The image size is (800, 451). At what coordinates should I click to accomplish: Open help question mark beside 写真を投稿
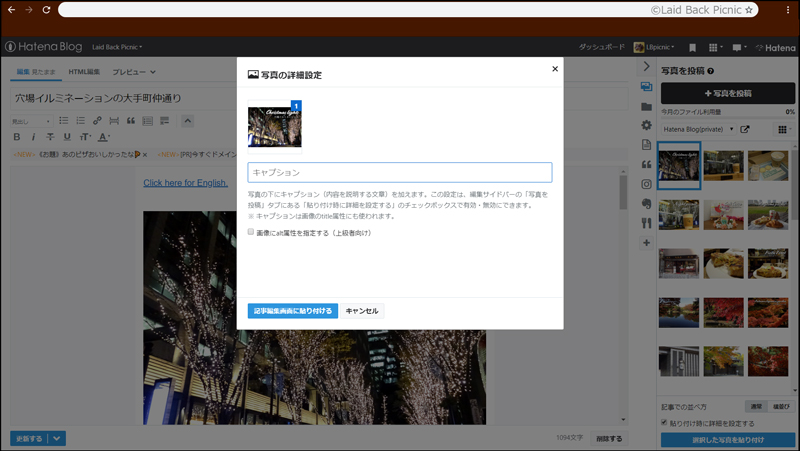[711, 71]
